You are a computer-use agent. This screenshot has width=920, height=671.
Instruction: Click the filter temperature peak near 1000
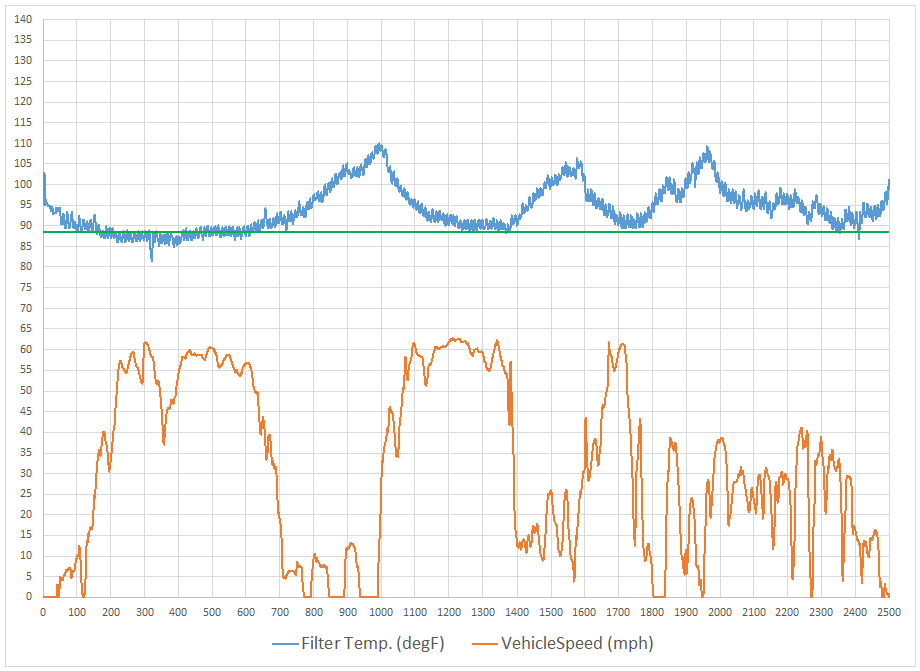[x=380, y=146]
